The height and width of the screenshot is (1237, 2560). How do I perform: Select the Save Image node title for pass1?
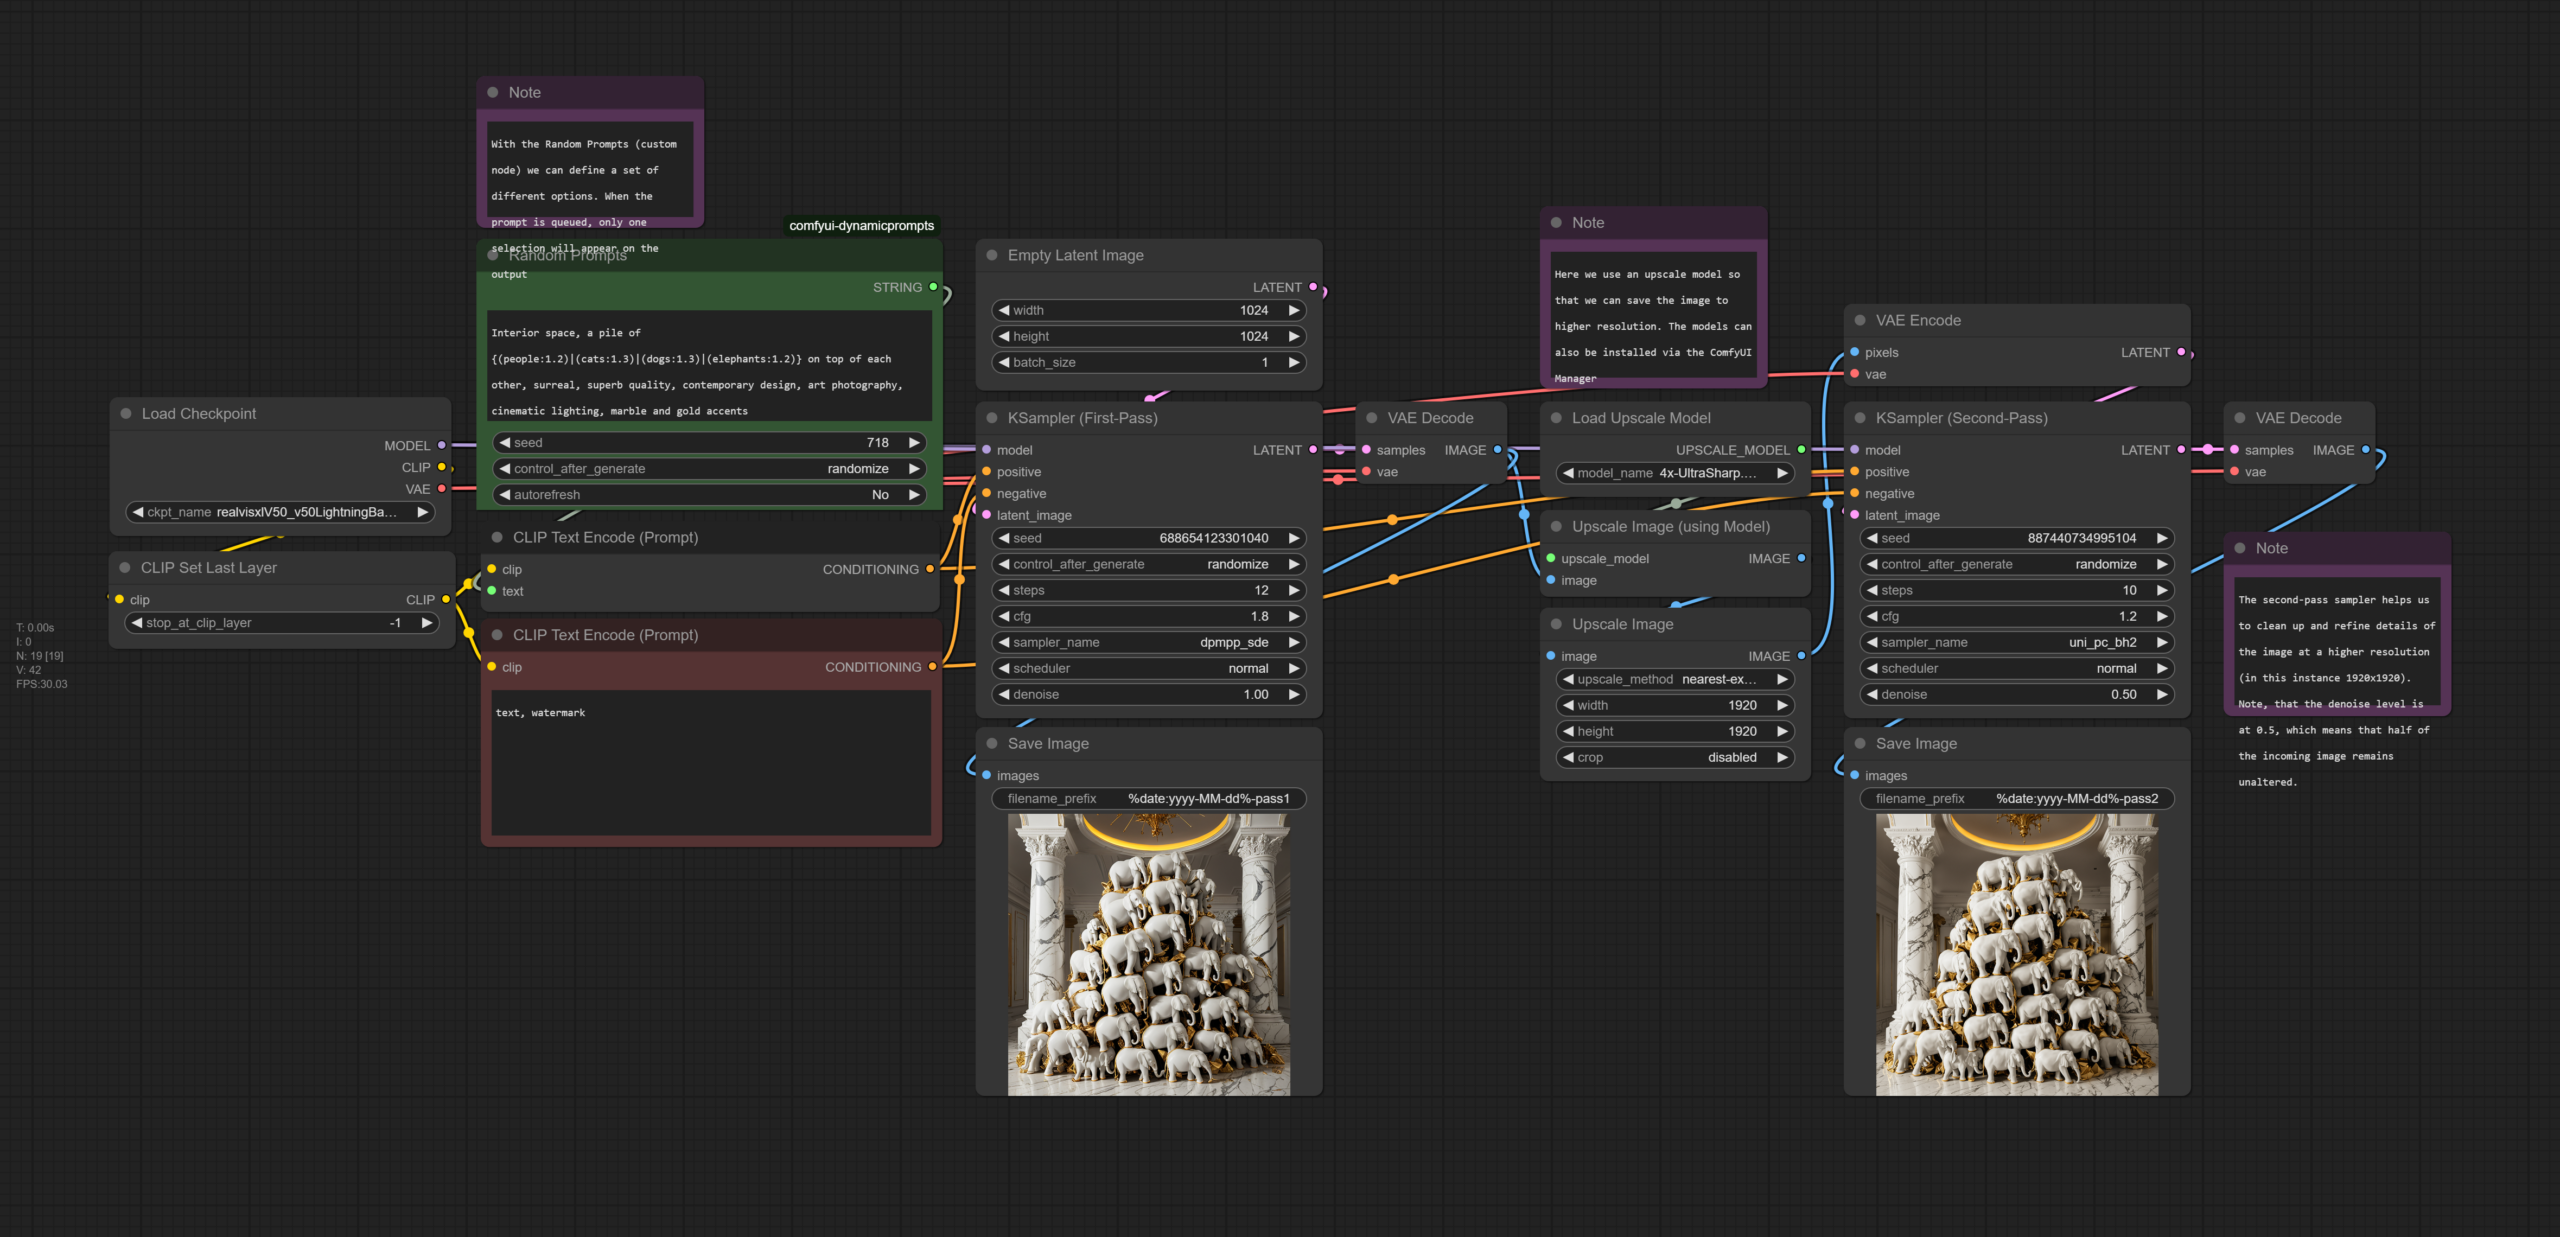tap(1048, 744)
